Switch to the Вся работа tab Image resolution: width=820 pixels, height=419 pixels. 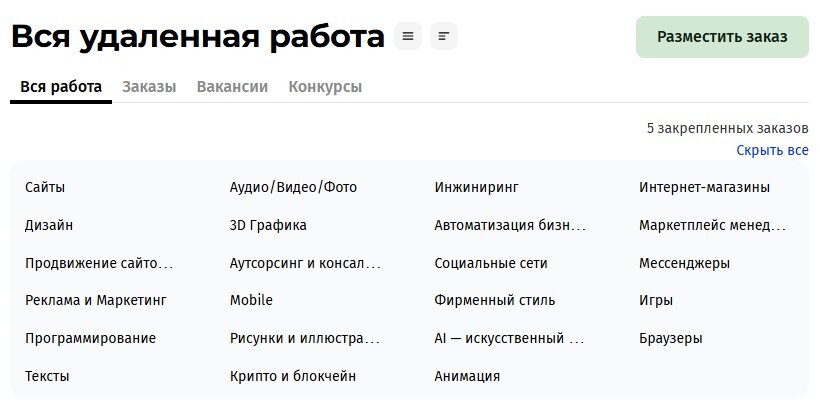pyautogui.click(x=61, y=87)
